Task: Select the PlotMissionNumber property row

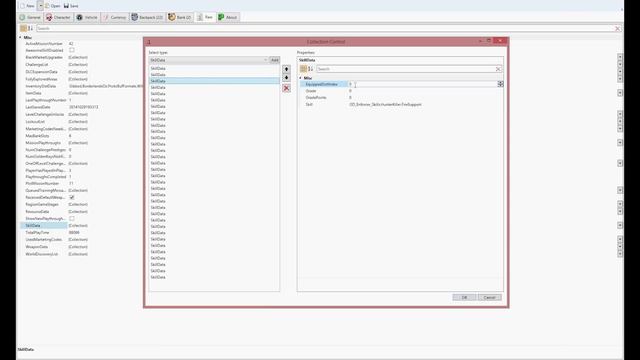Action: tap(42, 183)
